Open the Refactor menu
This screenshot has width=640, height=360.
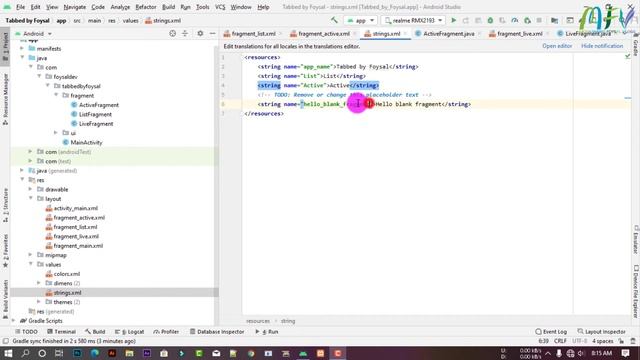click(x=146, y=7)
